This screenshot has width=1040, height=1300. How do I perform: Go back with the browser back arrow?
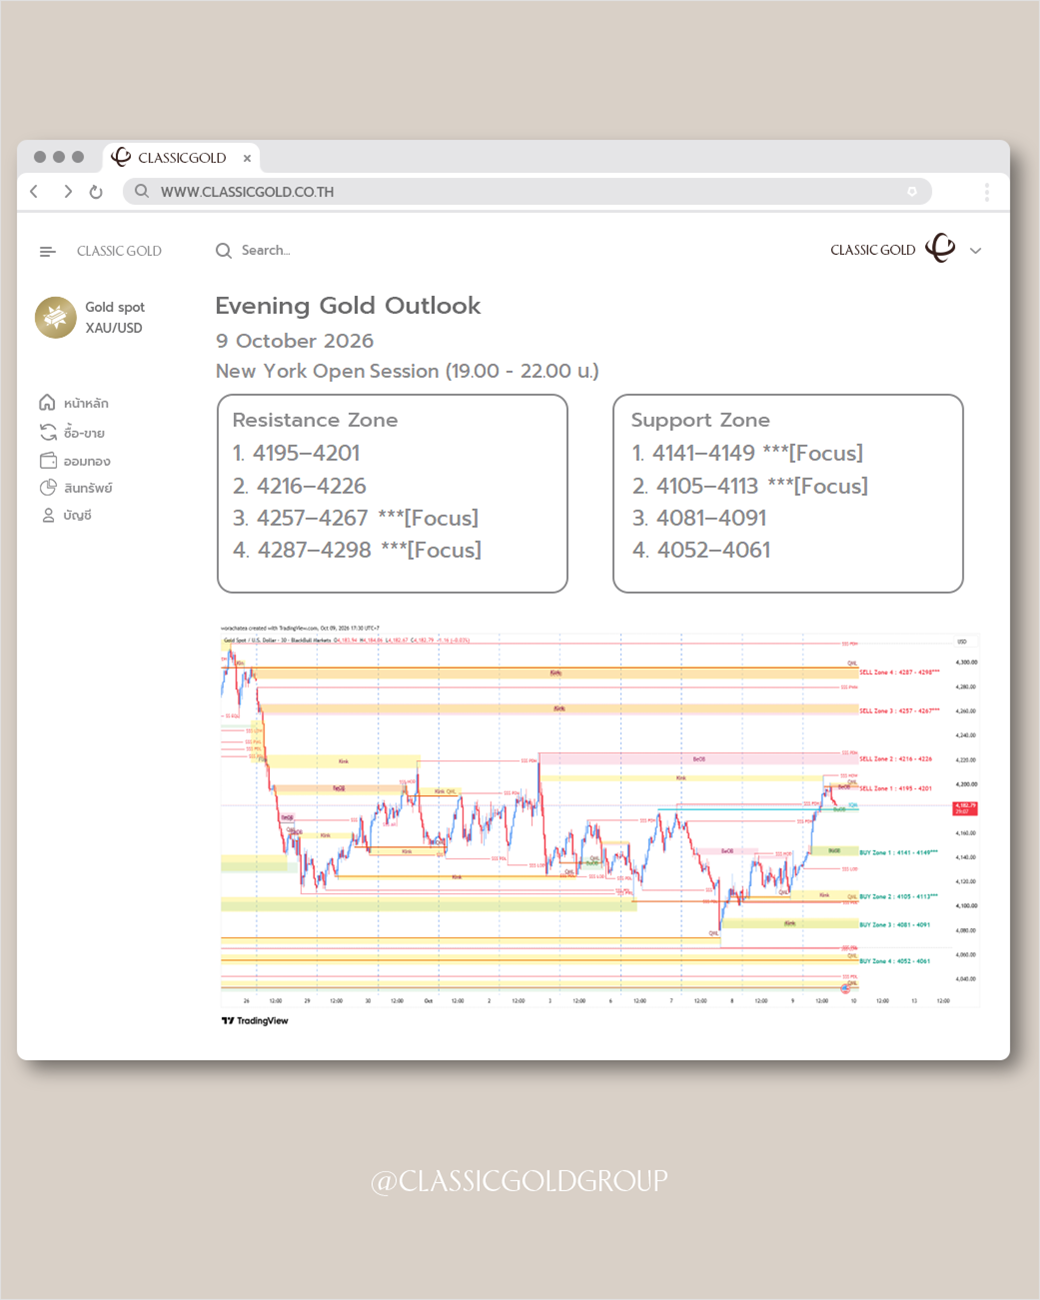(x=34, y=191)
